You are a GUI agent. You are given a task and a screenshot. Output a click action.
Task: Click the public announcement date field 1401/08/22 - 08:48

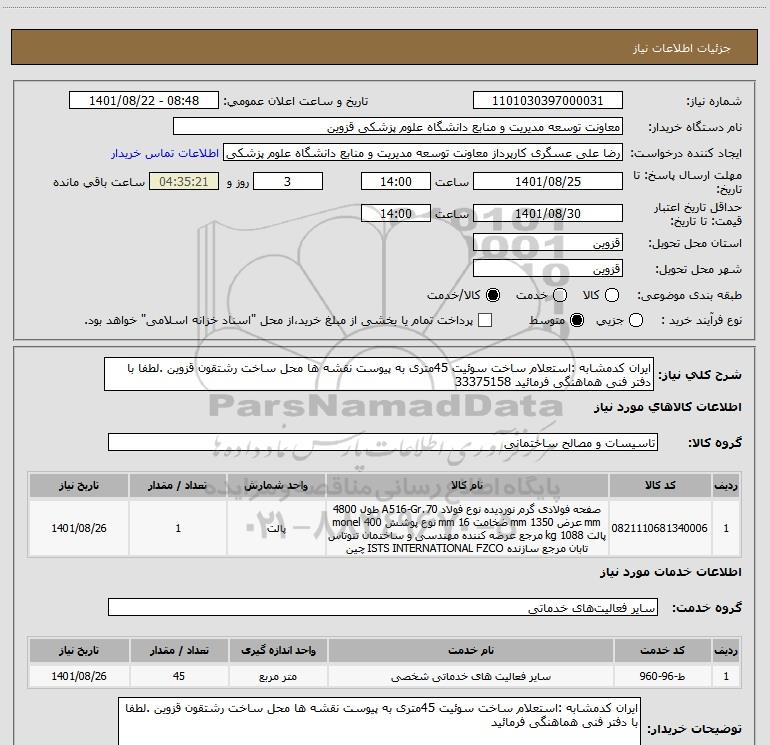(x=144, y=101)
